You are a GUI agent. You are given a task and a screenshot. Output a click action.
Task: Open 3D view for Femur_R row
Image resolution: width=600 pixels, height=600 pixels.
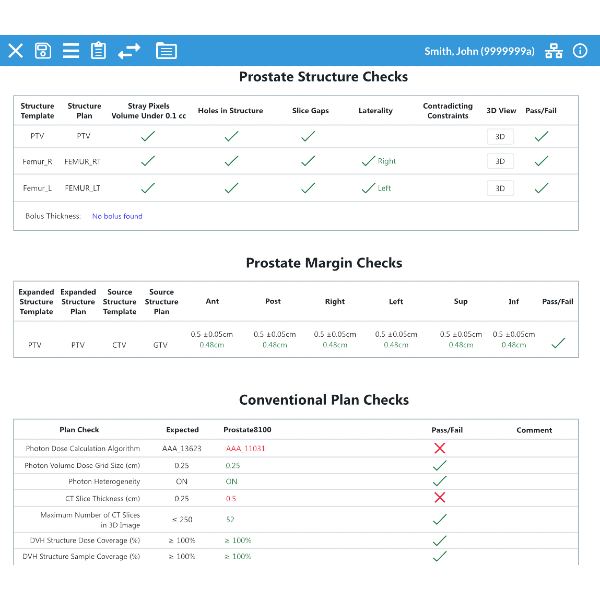pyautogui.click(x=500, y=161)
